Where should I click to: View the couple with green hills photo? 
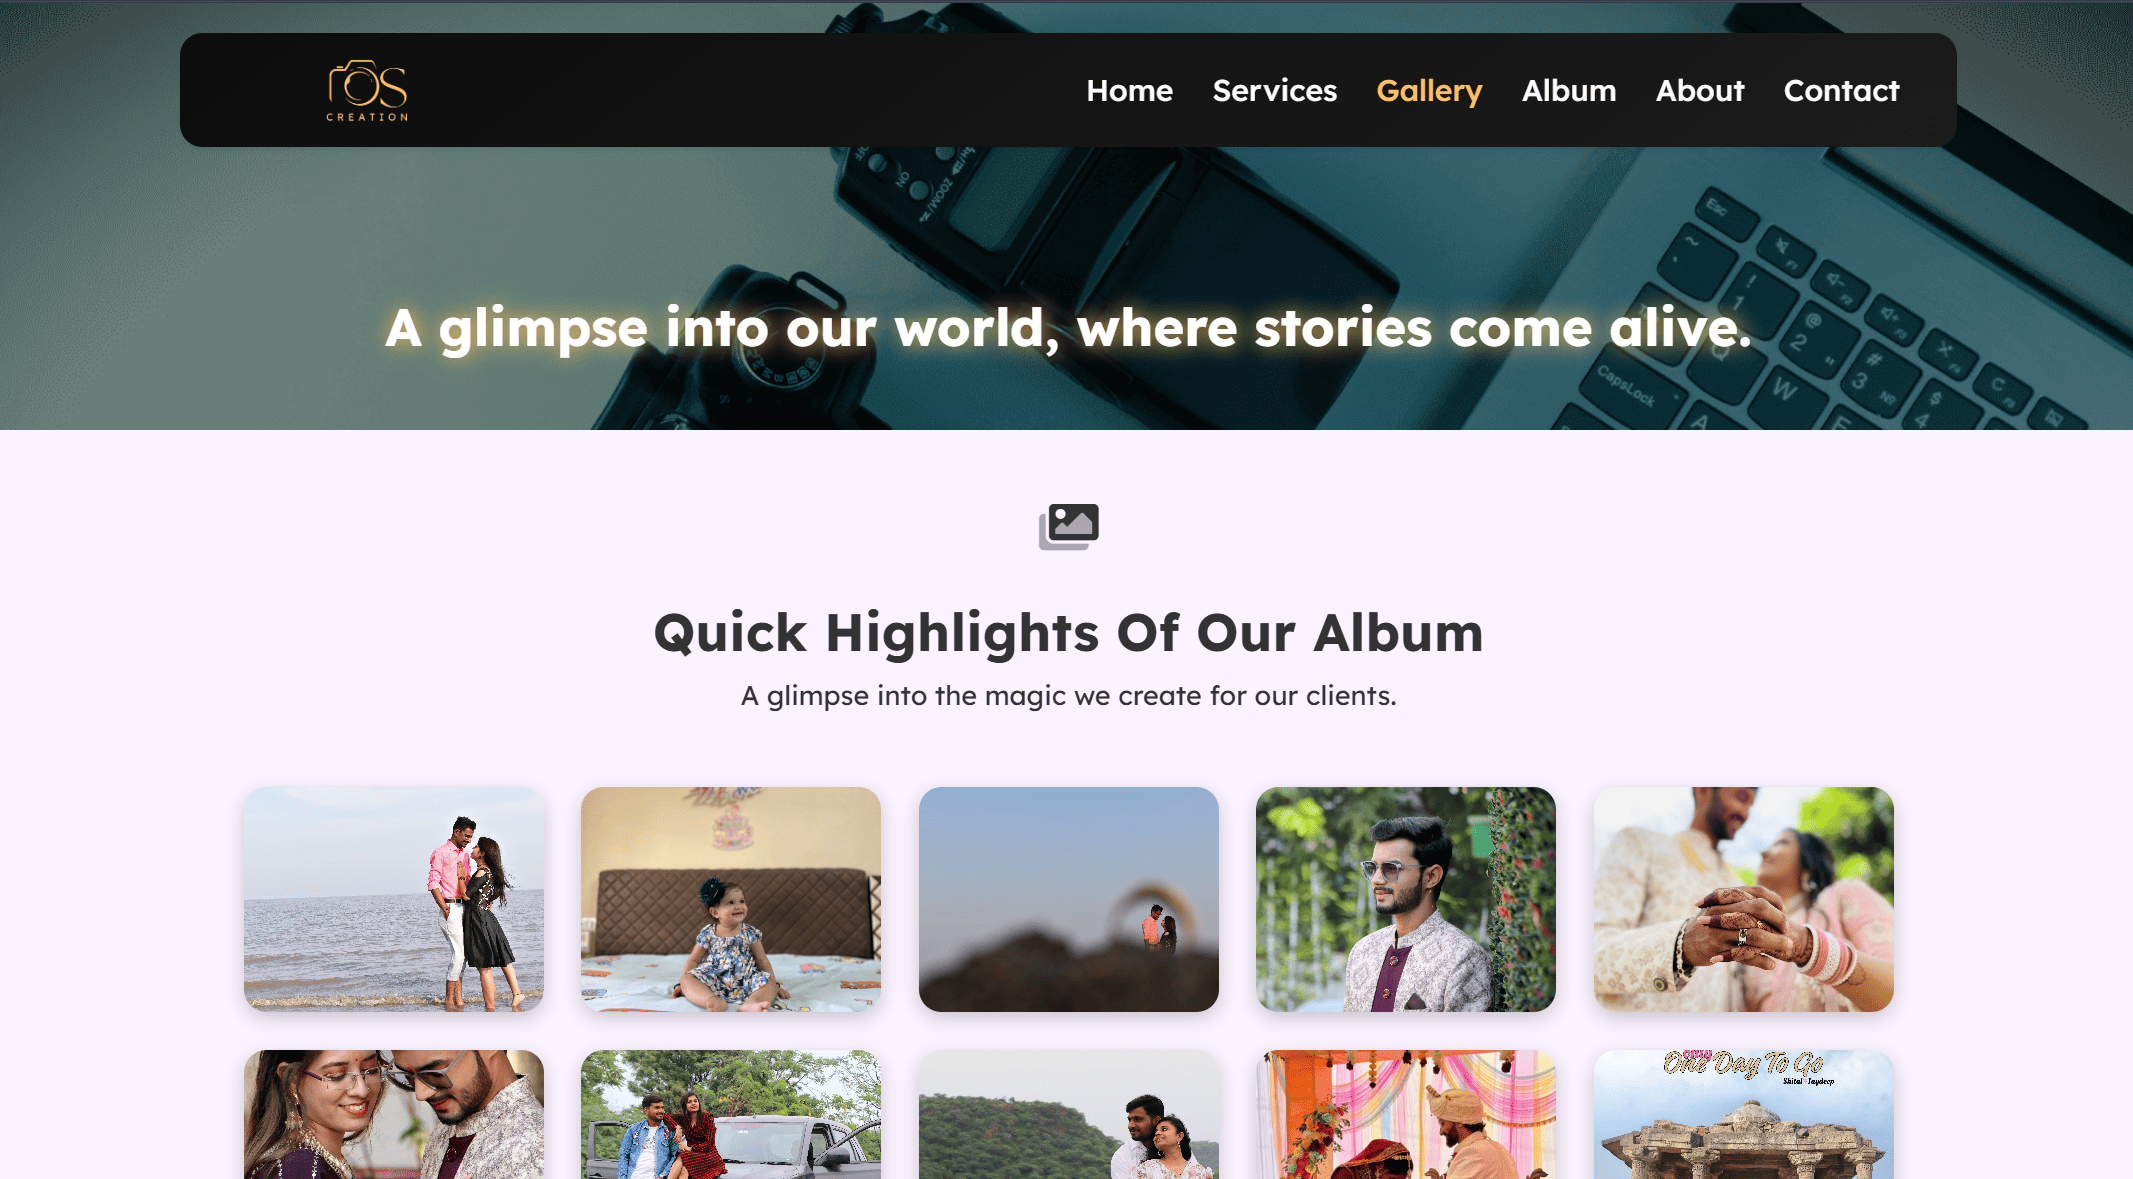pos(1068,1114)
